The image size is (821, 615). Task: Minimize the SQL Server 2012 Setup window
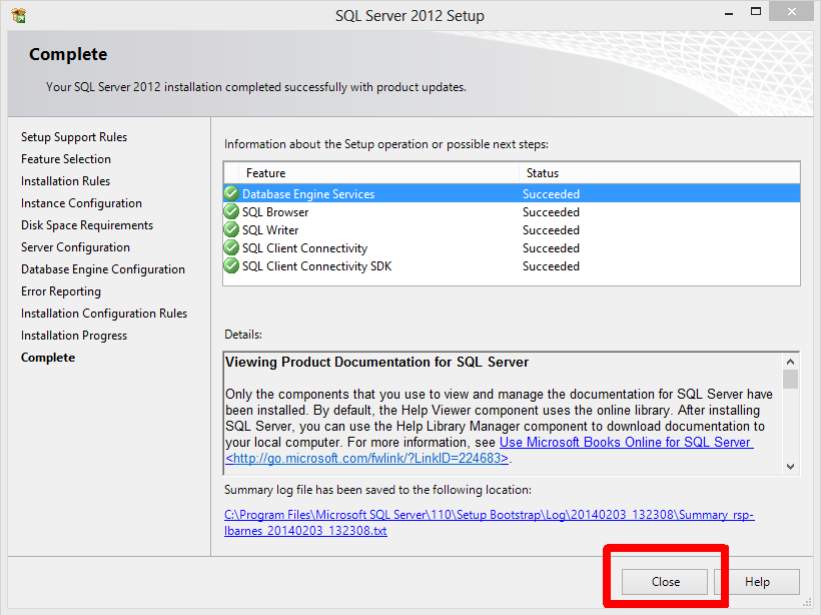(728, 13)
